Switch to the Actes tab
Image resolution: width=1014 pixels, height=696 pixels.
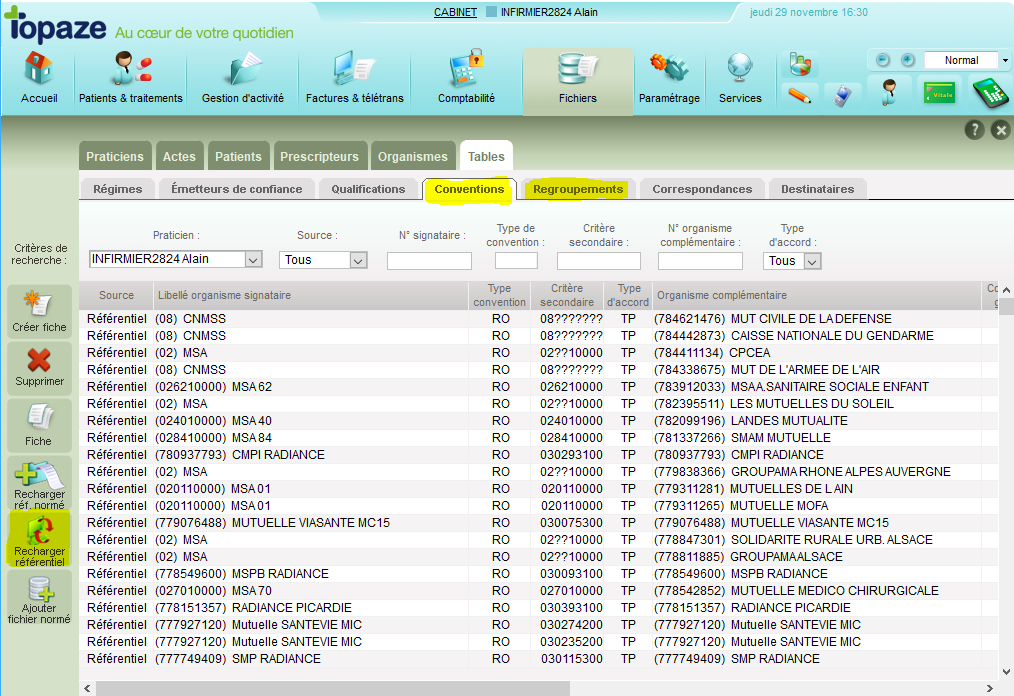179,157
